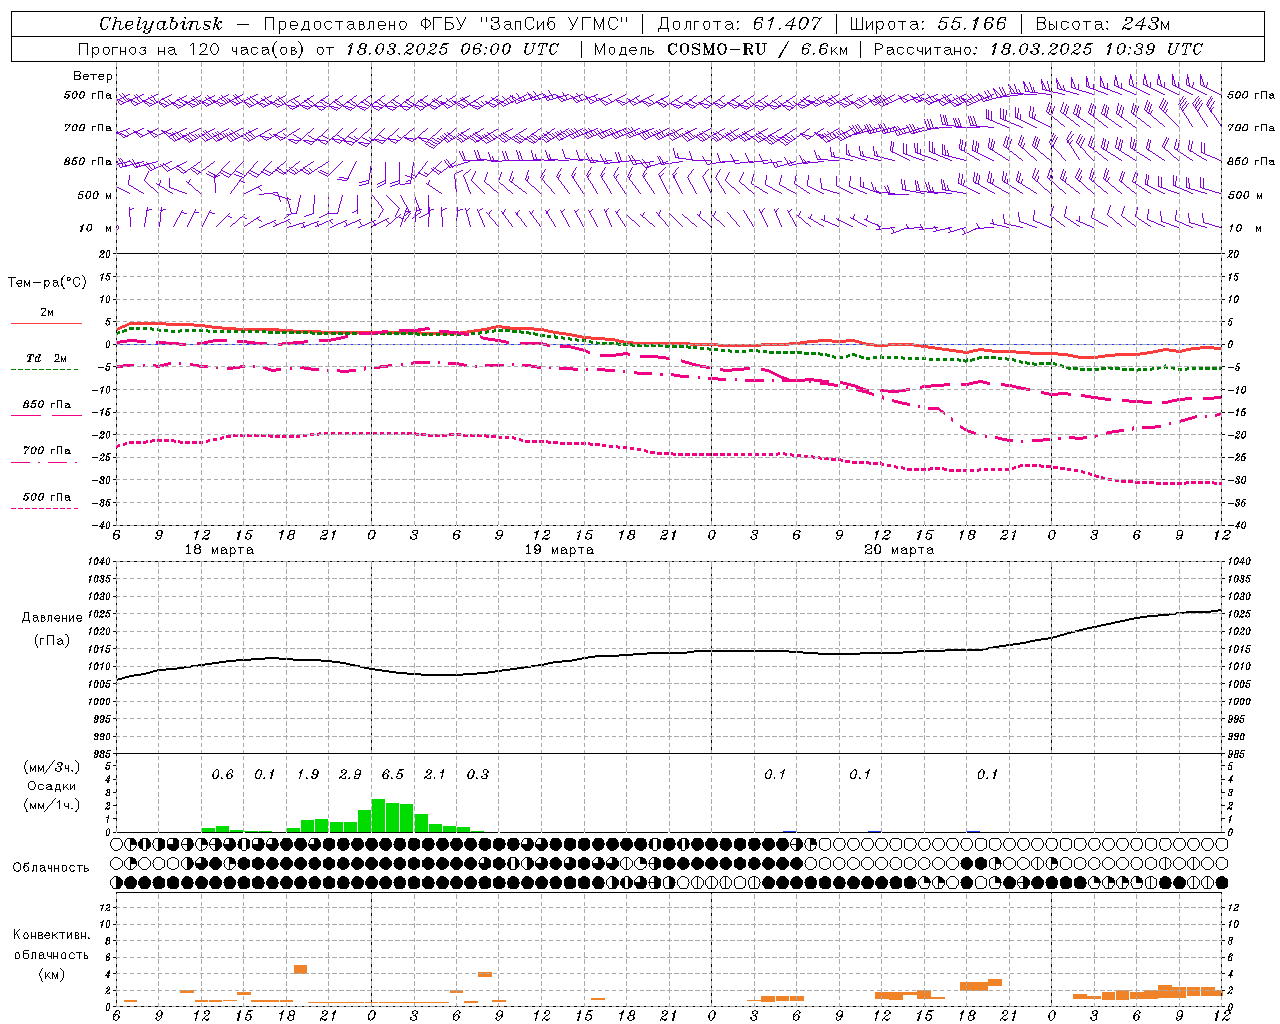Click the tallest green precipitation bar
1280x1024 pixels.
378,815
